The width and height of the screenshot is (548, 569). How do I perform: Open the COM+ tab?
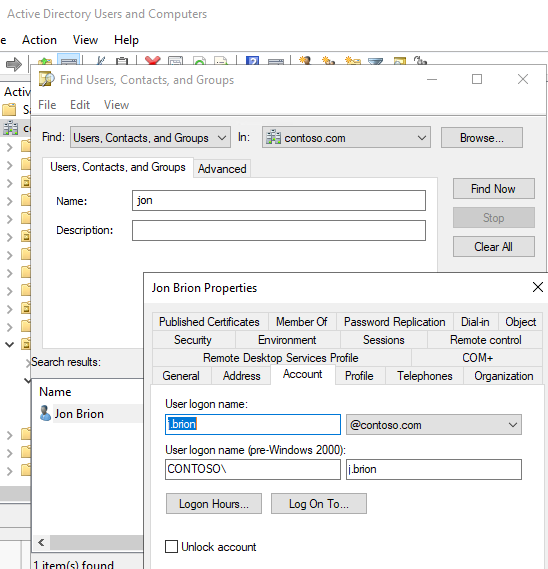pos(477,358)
